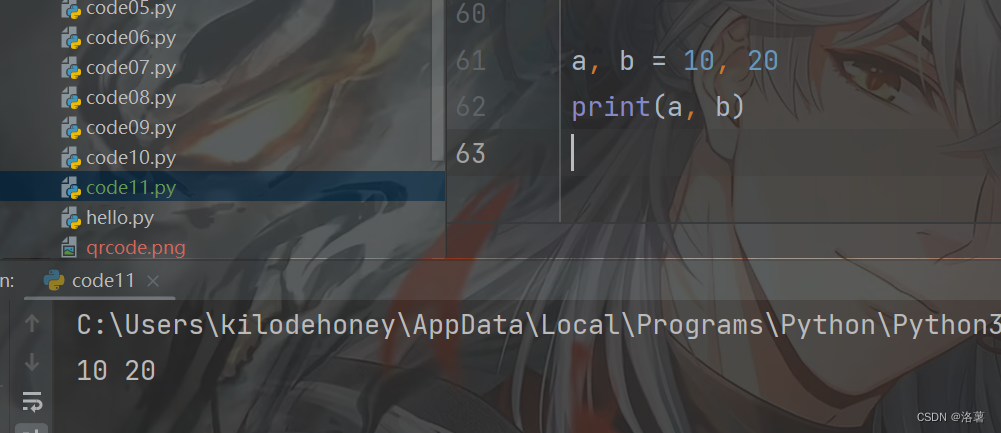1001x433 pixels.
Task: Click line number 63 in gutter
Action: (x=470, y=153)
